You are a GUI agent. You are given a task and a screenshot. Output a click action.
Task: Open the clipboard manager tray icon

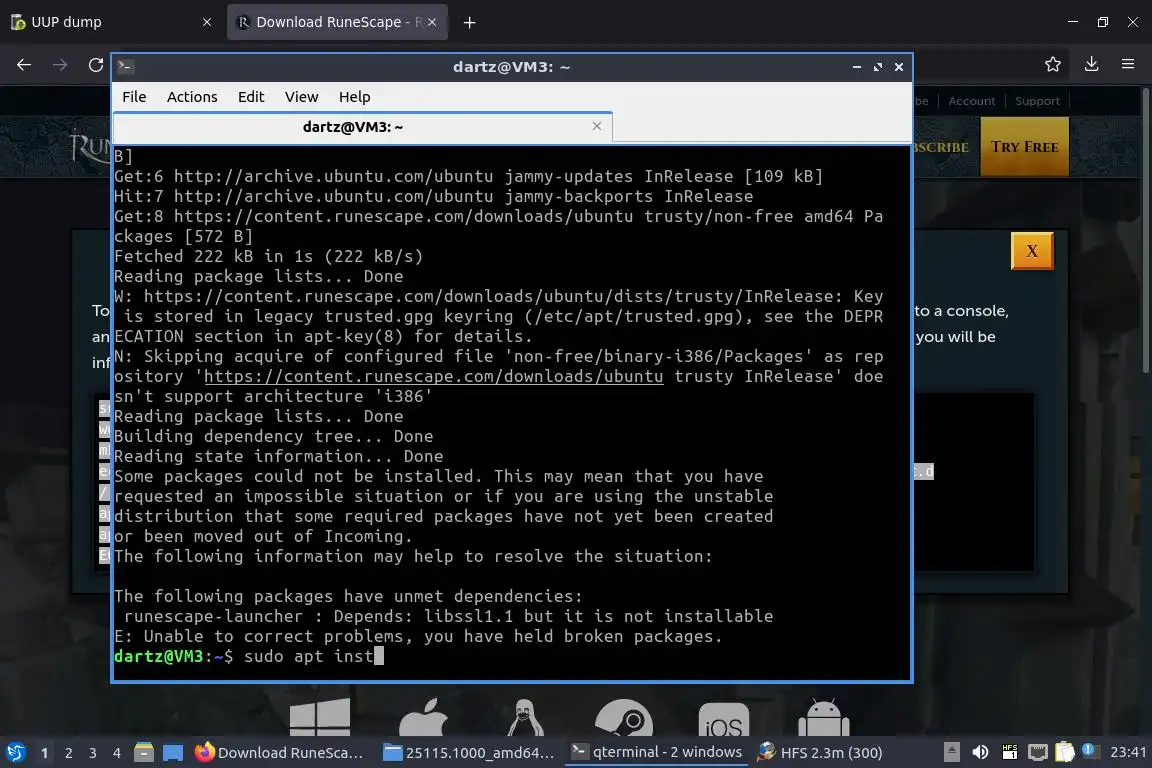tap(1065, 752)
